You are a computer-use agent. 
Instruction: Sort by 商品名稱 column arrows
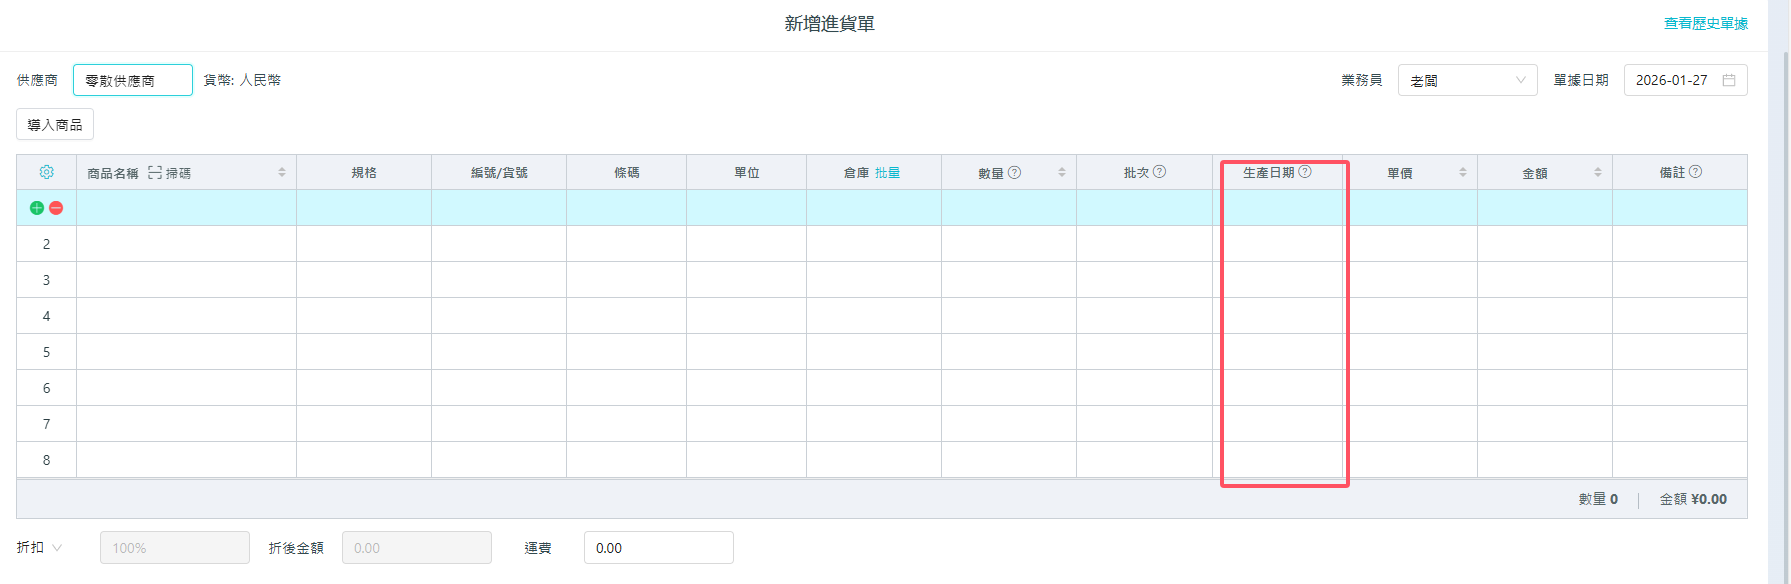tap(282, 173)
